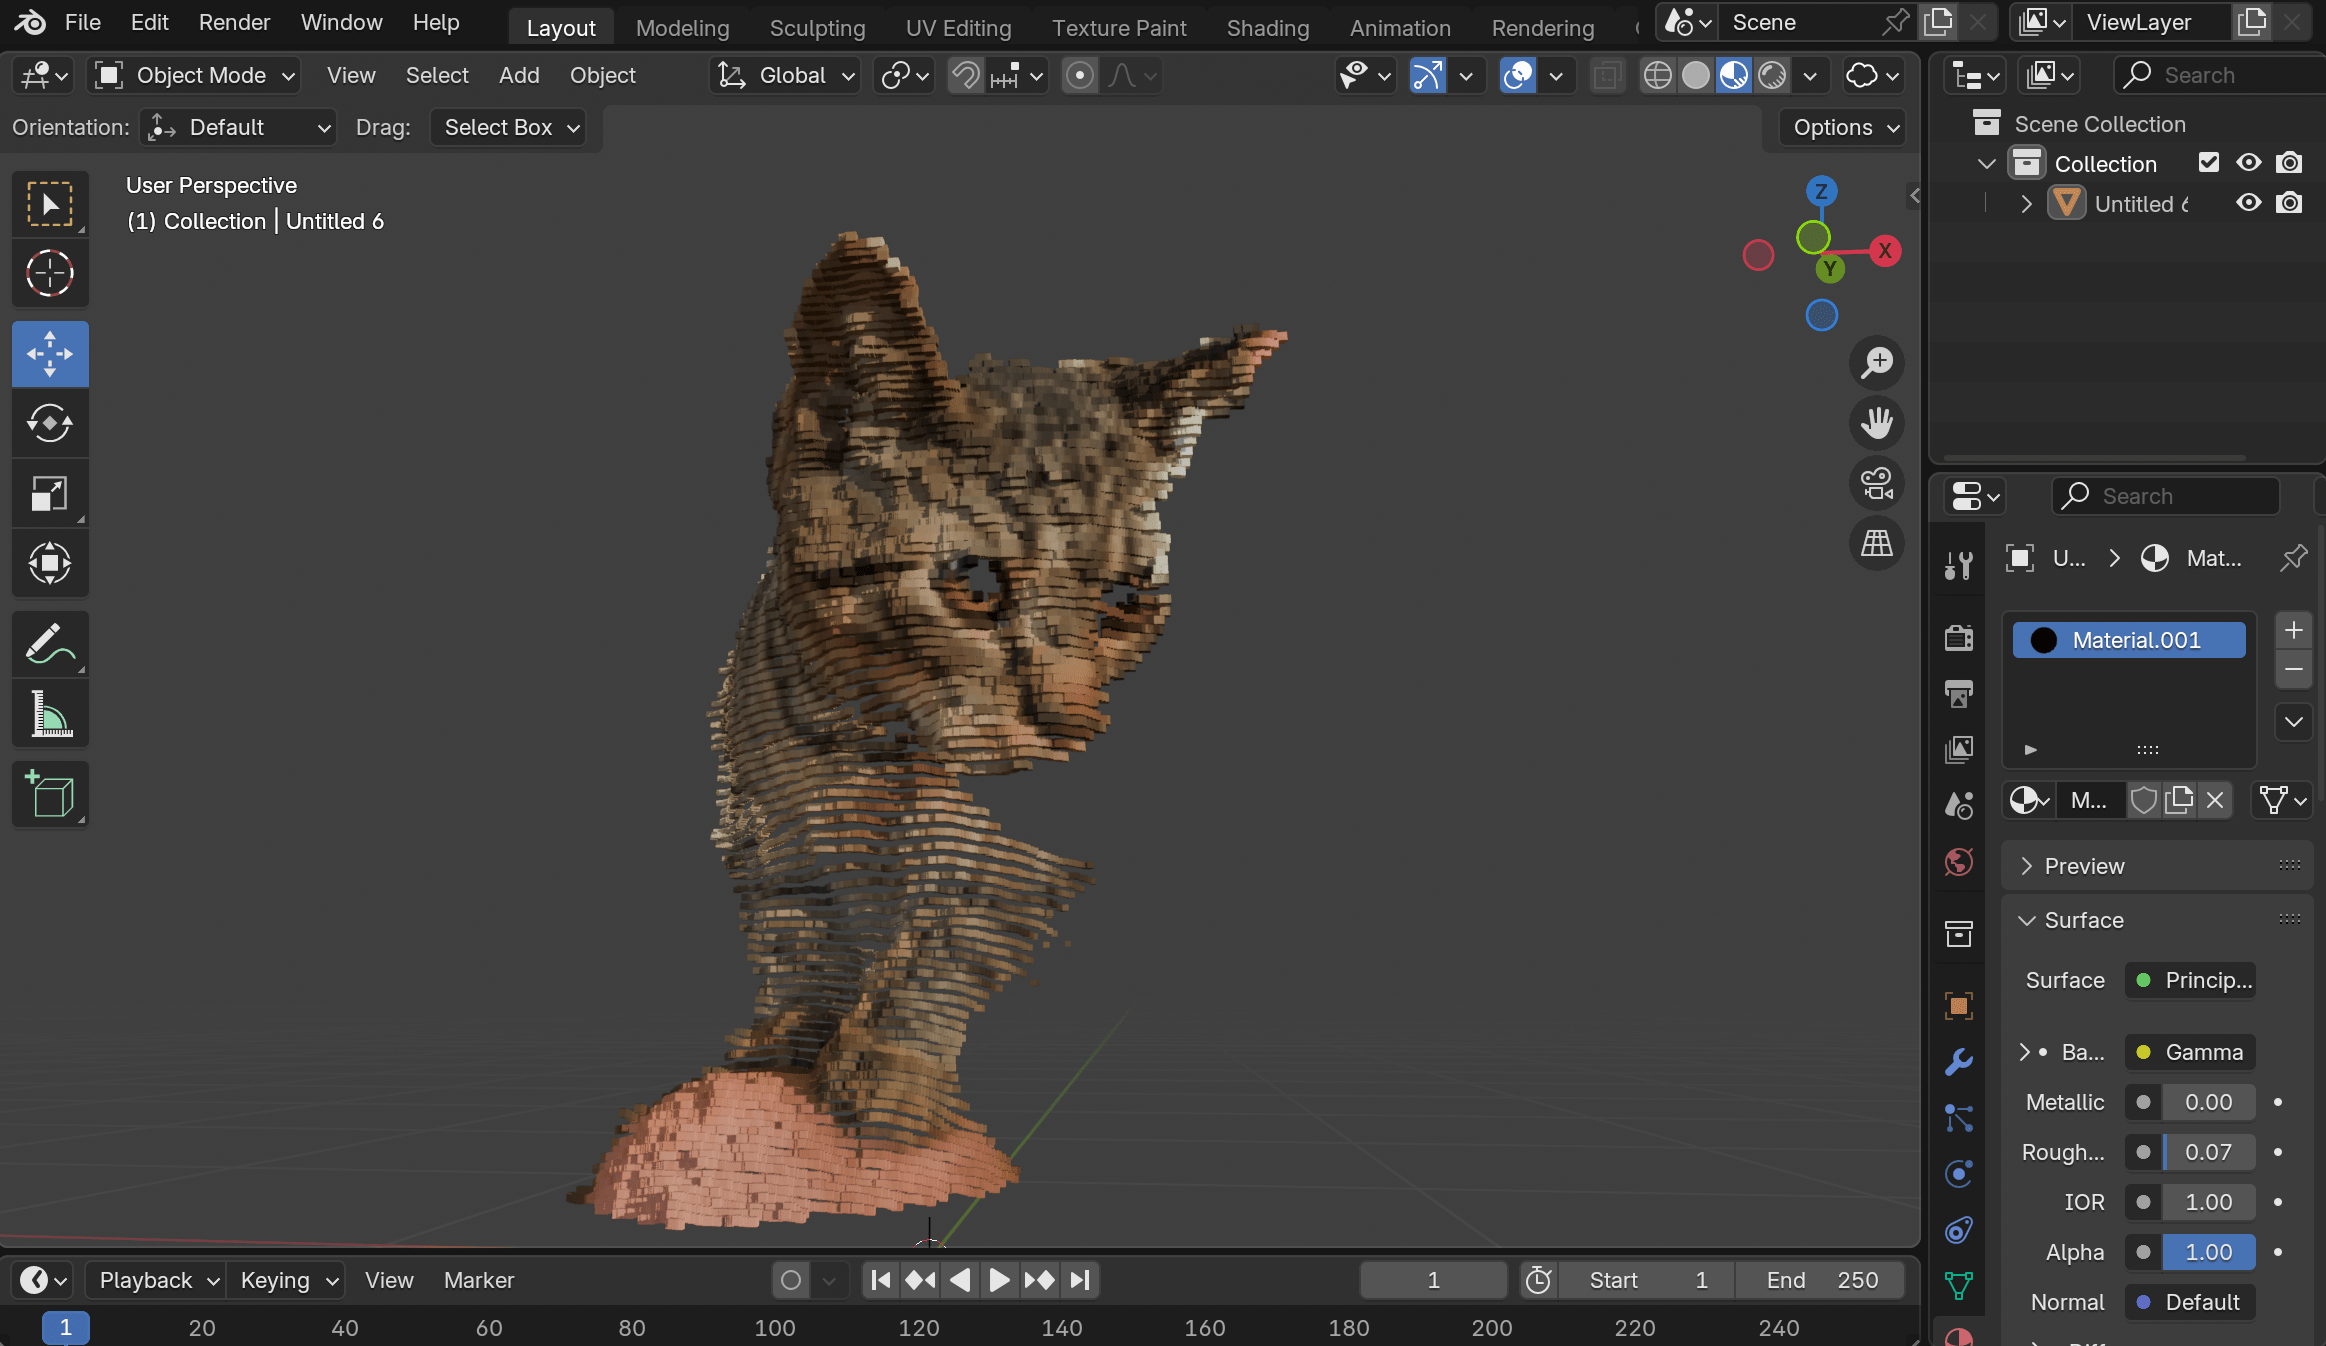Screen dimensions: 2326x1346
Task: Select the Cursor tool in toolbar
Action: (x=50, y=273)
